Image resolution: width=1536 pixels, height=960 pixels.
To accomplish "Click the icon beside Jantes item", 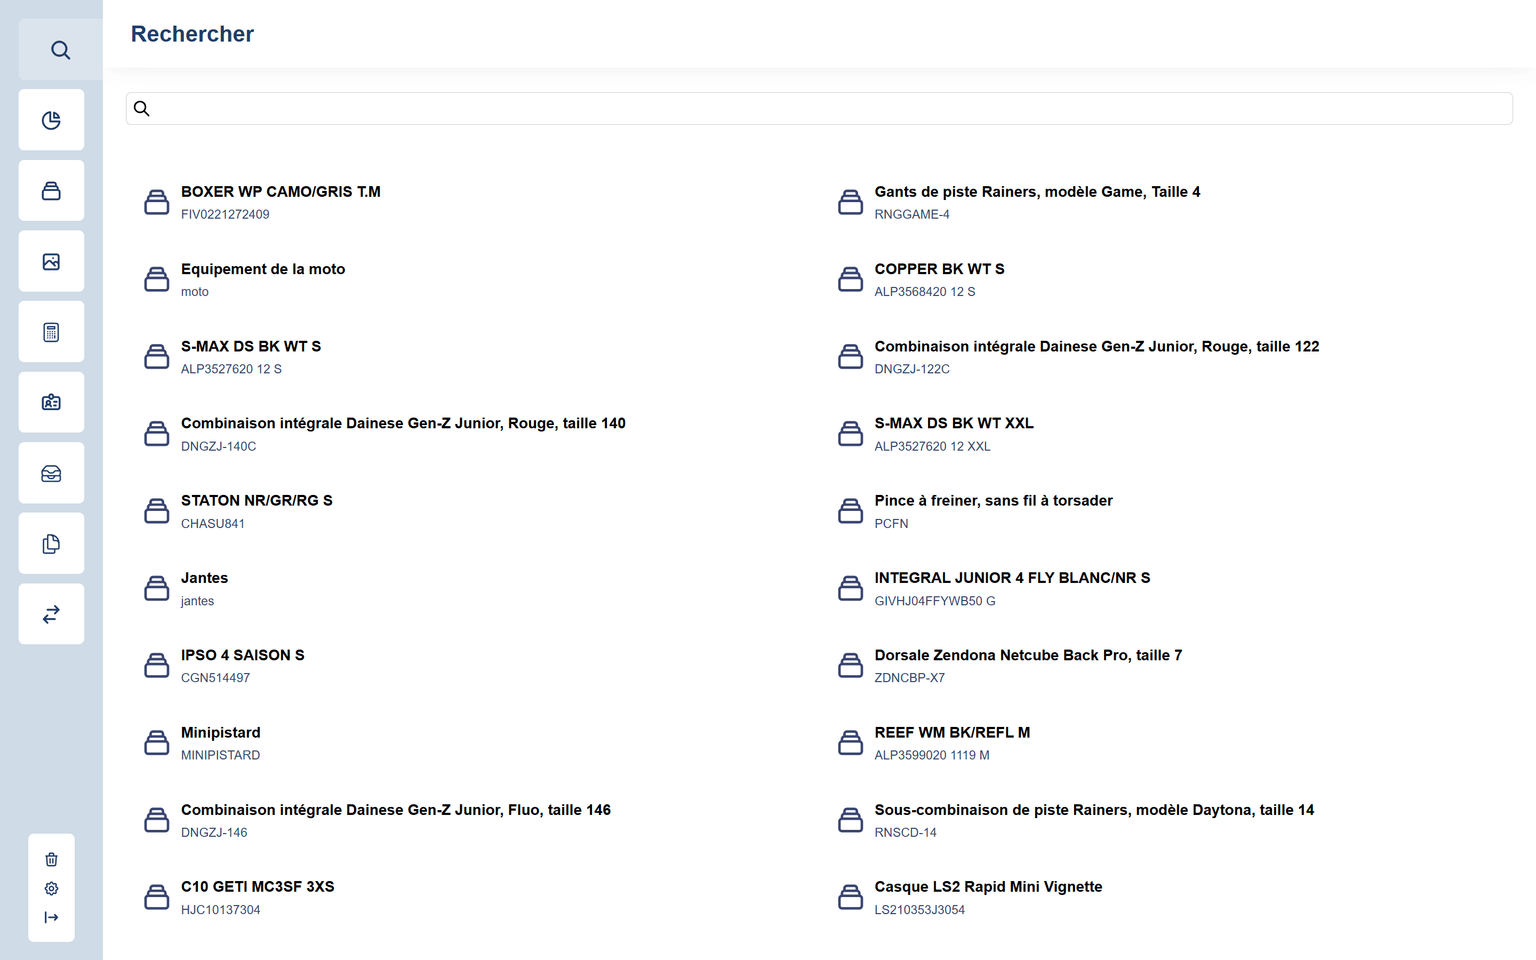I will [x=157, y=589].
